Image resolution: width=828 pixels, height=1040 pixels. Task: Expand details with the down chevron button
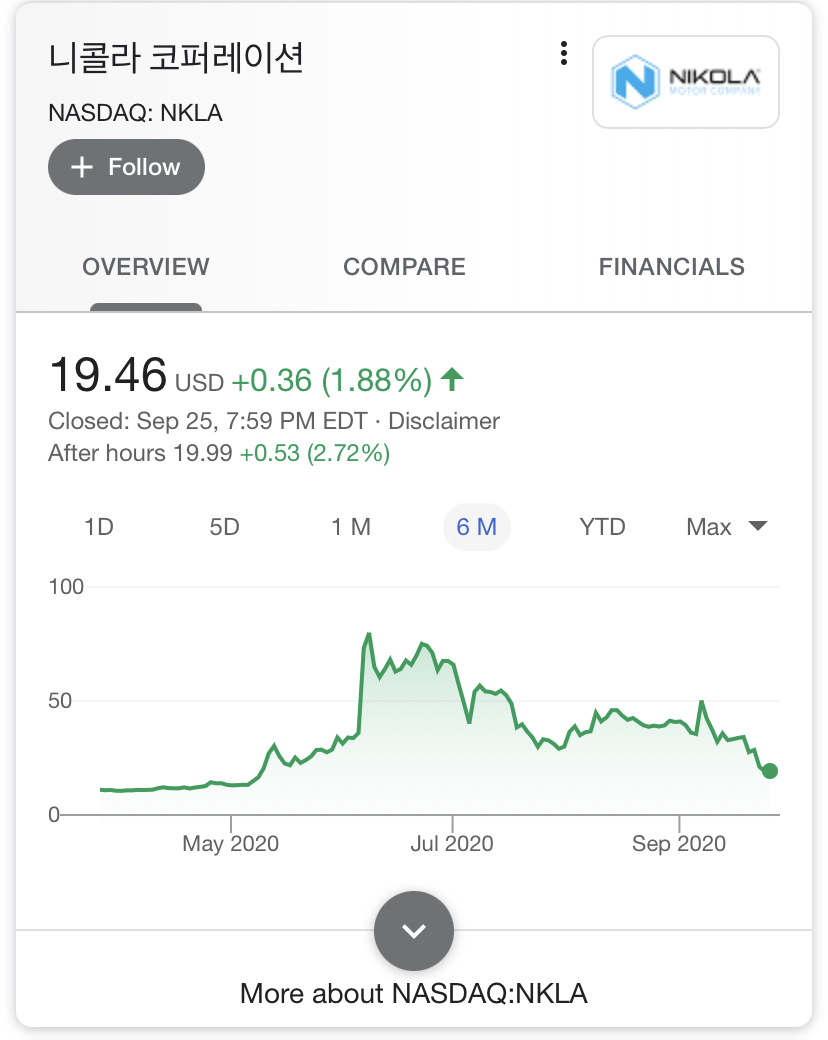(414, 931)
